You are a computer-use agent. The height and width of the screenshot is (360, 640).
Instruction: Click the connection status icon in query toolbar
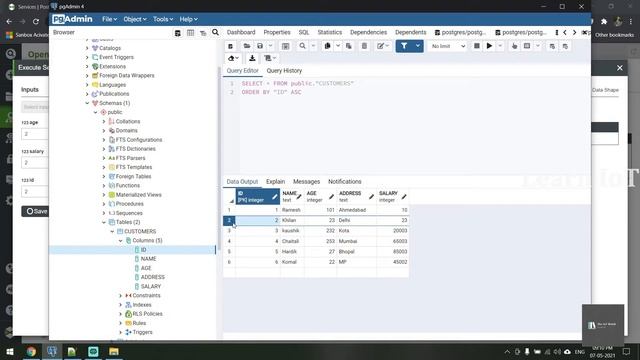click(x=230, y=46)
